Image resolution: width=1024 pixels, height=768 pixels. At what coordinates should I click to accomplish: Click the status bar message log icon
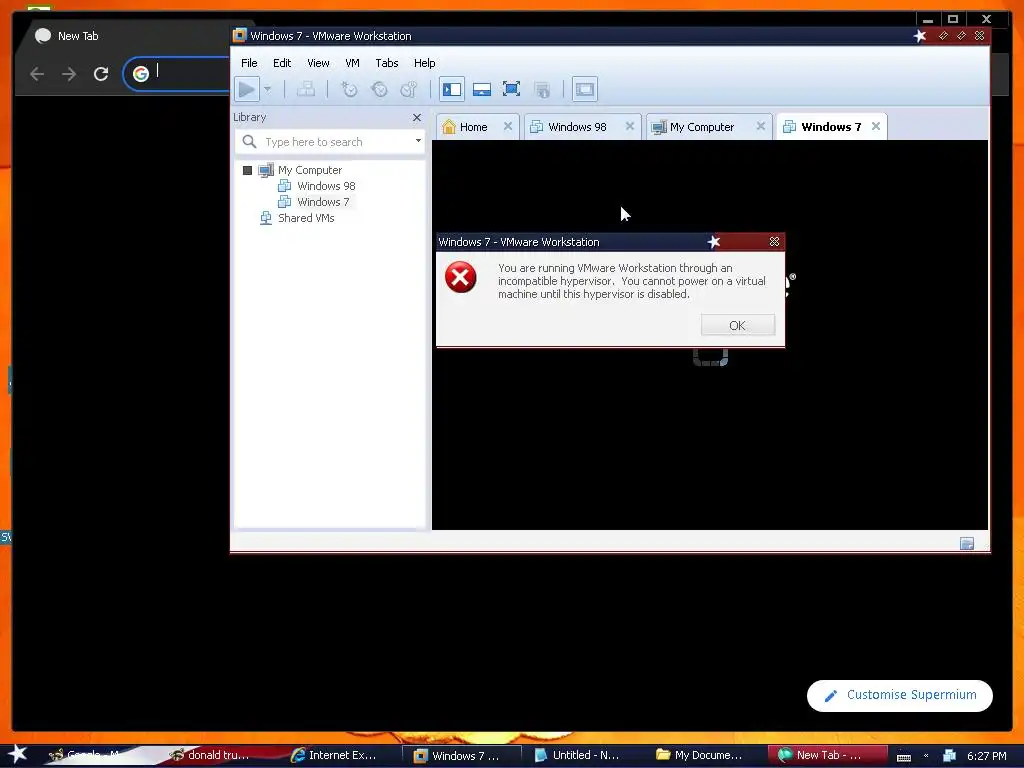click(x=967, y=543)
